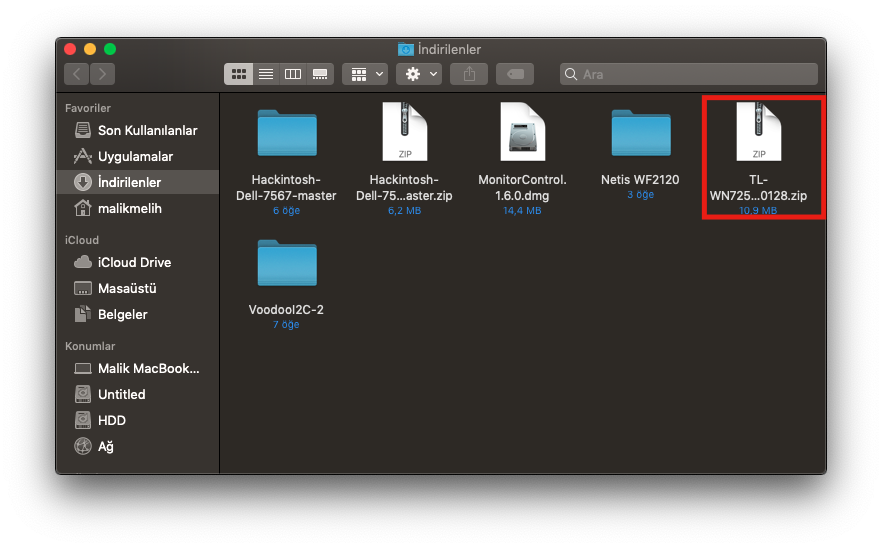Open the group-by arrangement dropdown

click(x=365, y=74)
